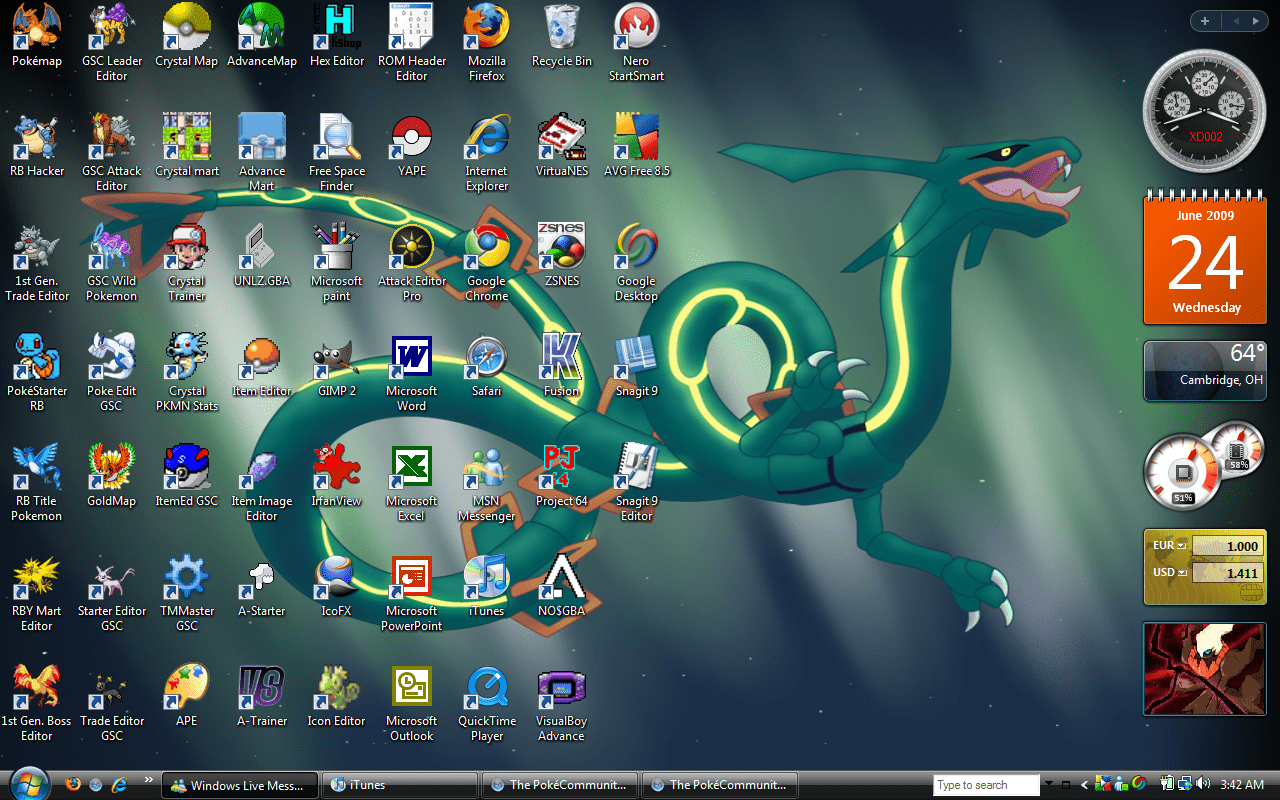Switch to the iTunes taskbar button
The height and width of the screenshot is (800, 1280).
(x=400, y=785)
